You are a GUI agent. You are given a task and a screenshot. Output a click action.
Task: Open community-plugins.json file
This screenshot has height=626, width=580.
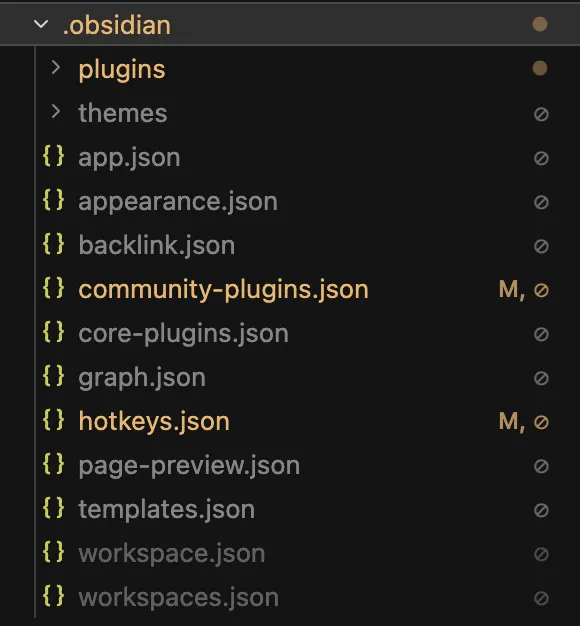click(224, 290)
